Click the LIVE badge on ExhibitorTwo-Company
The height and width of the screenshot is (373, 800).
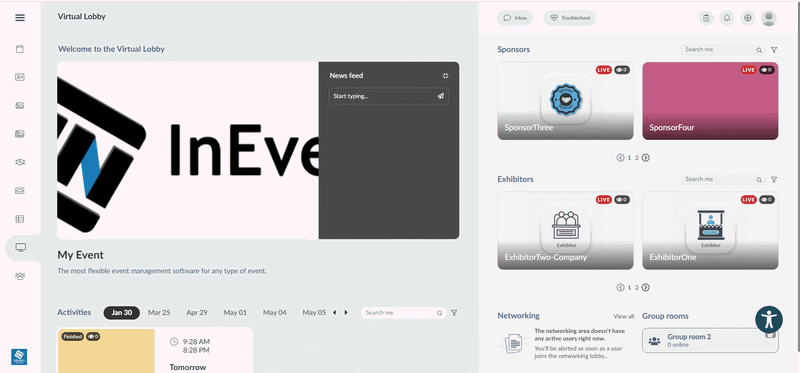[x=604, y=200]
